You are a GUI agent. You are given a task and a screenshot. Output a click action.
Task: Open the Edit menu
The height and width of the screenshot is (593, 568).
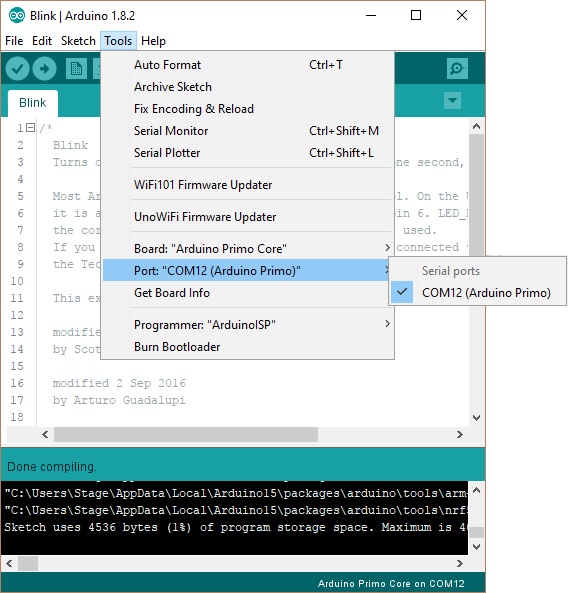pos(42,41)
